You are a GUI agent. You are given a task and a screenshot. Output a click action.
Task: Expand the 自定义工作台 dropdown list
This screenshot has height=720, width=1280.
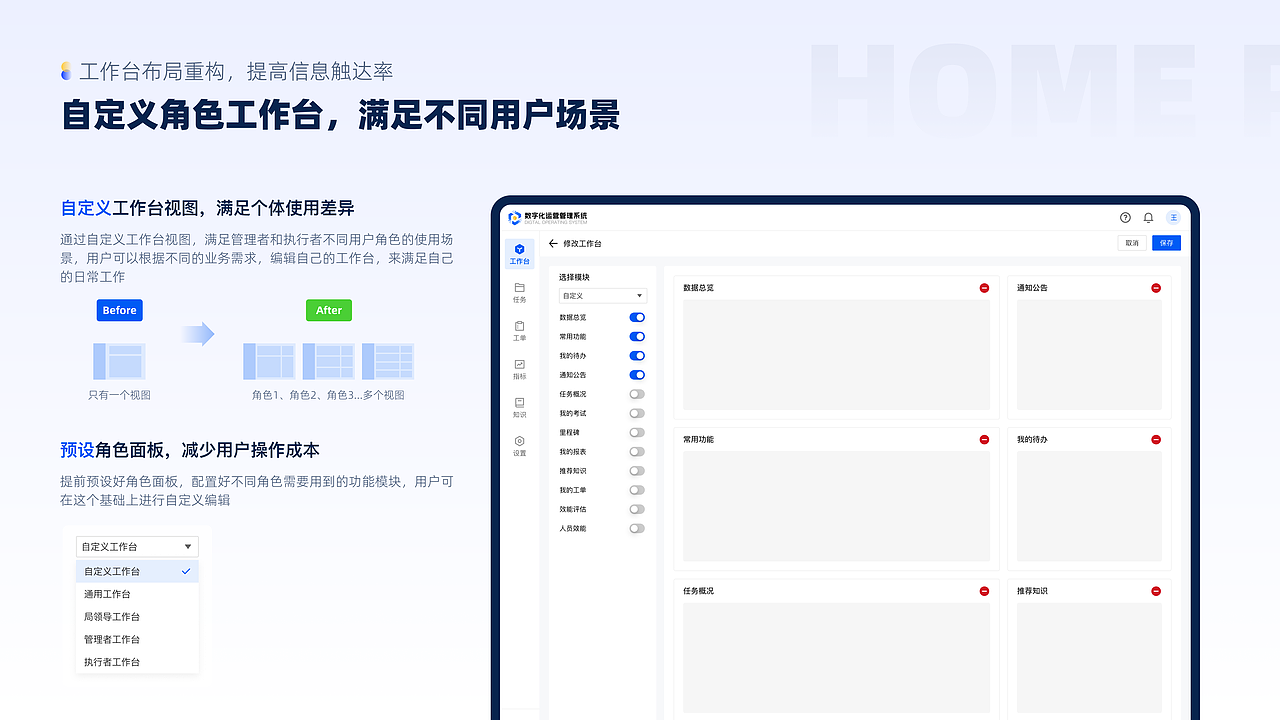click(x=136, y=546)
